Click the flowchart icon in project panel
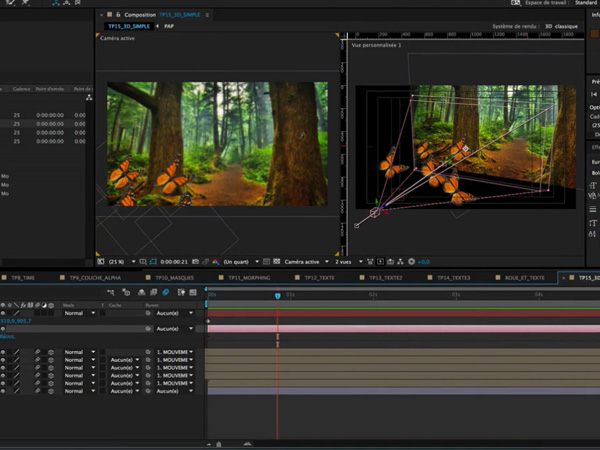Image resolution: width=600 pixels, height=450 pixels. pyautogui.click(x=89, y=98)
